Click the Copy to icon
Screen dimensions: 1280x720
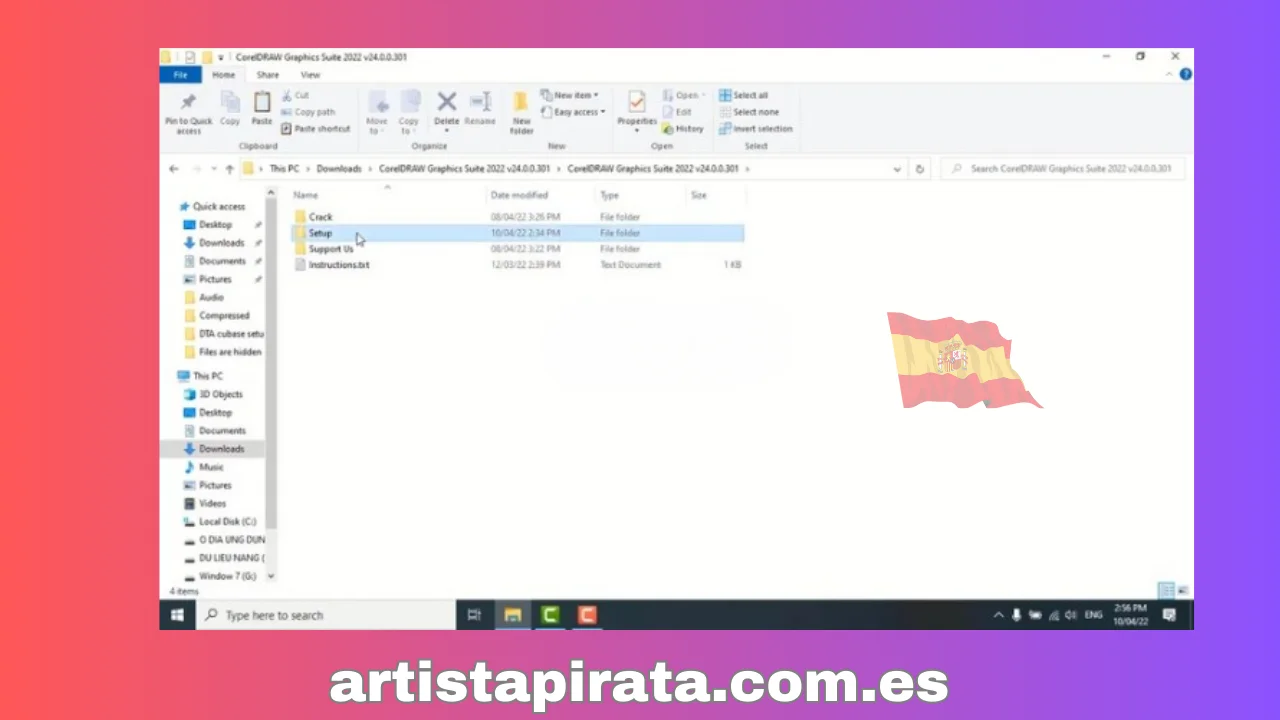(409, 102)
